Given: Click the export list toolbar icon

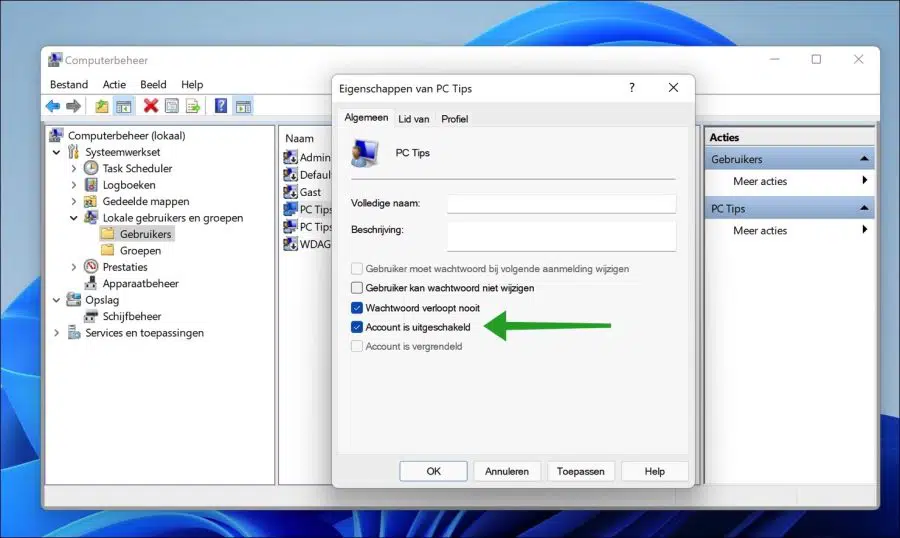Looking at the screenshot, I should (193, 106).
